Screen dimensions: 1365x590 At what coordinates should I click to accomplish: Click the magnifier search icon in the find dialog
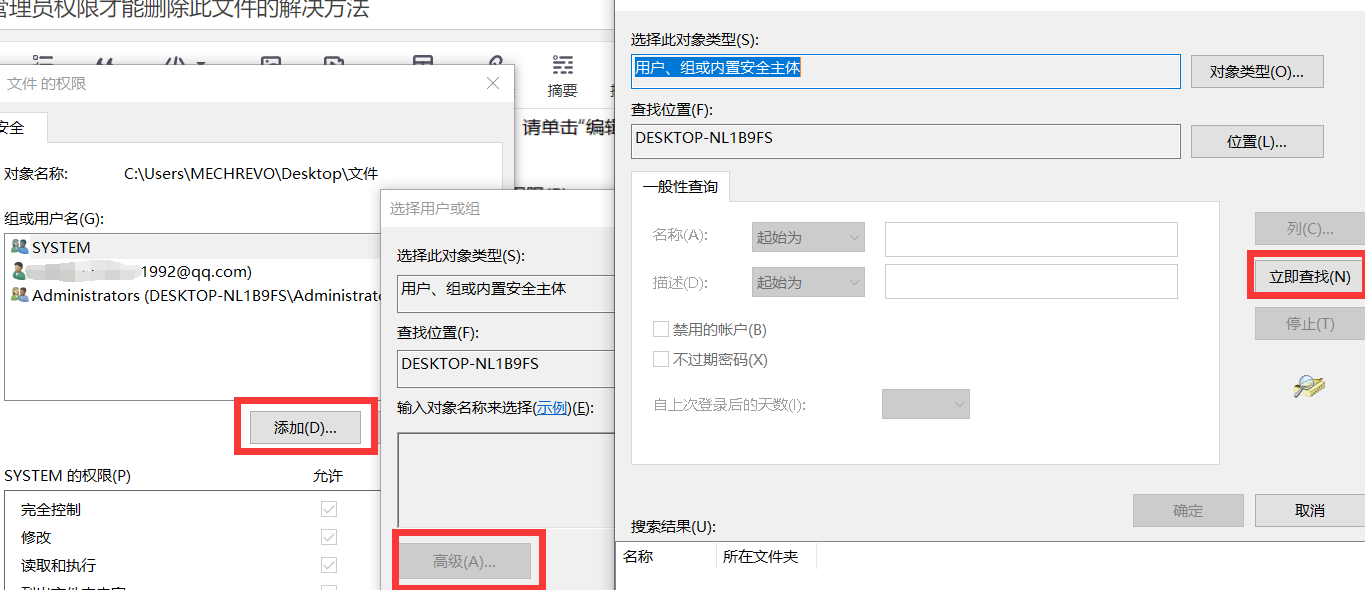[1308, 388]
